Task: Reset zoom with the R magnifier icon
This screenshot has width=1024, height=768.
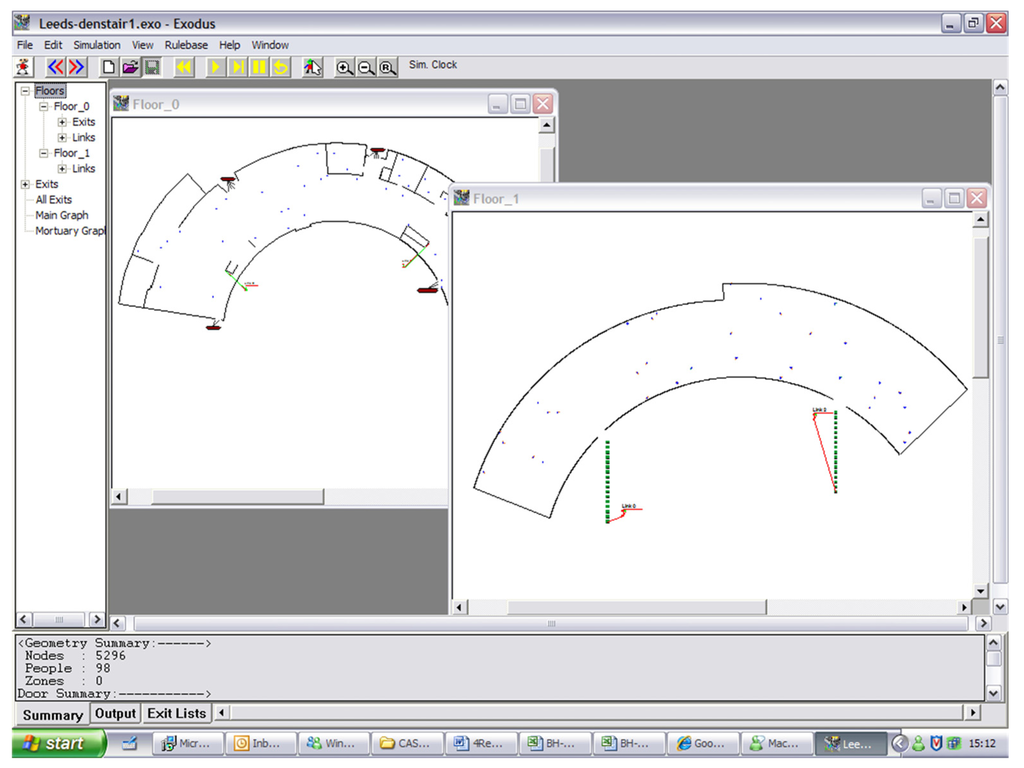Action: click(386, 67)
